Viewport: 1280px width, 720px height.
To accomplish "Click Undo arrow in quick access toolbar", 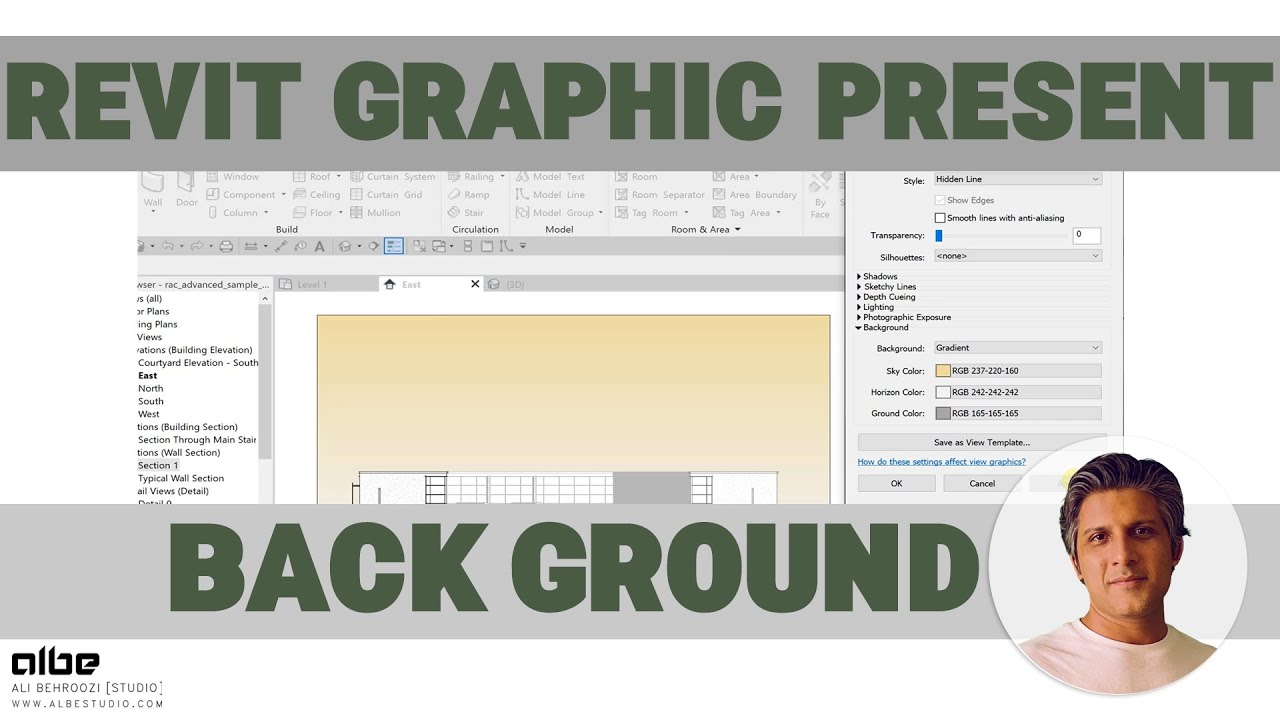I will click(168, 246).
